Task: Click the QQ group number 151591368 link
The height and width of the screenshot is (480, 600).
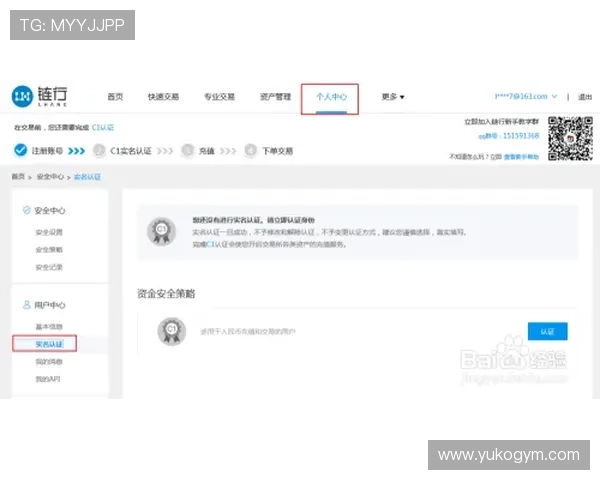Action: click(x=521, y=136)
